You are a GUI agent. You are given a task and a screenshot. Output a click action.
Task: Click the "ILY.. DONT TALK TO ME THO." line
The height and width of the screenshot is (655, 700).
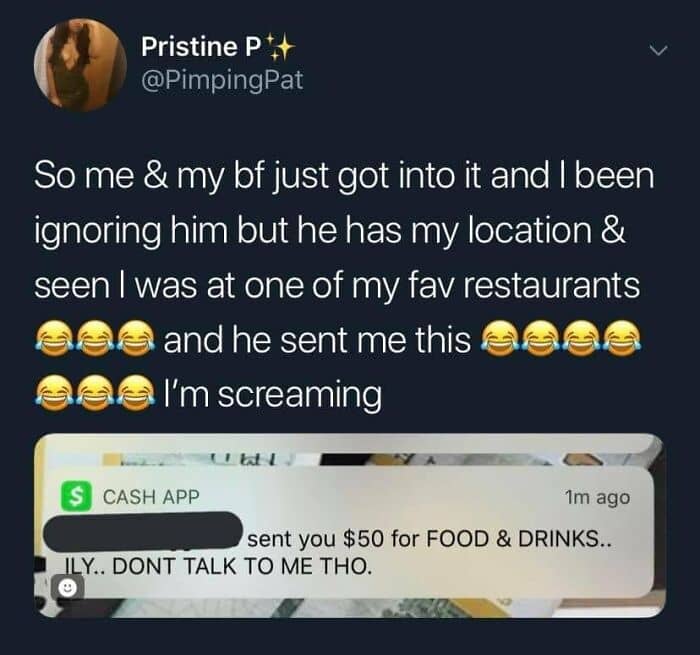[218, 566]
